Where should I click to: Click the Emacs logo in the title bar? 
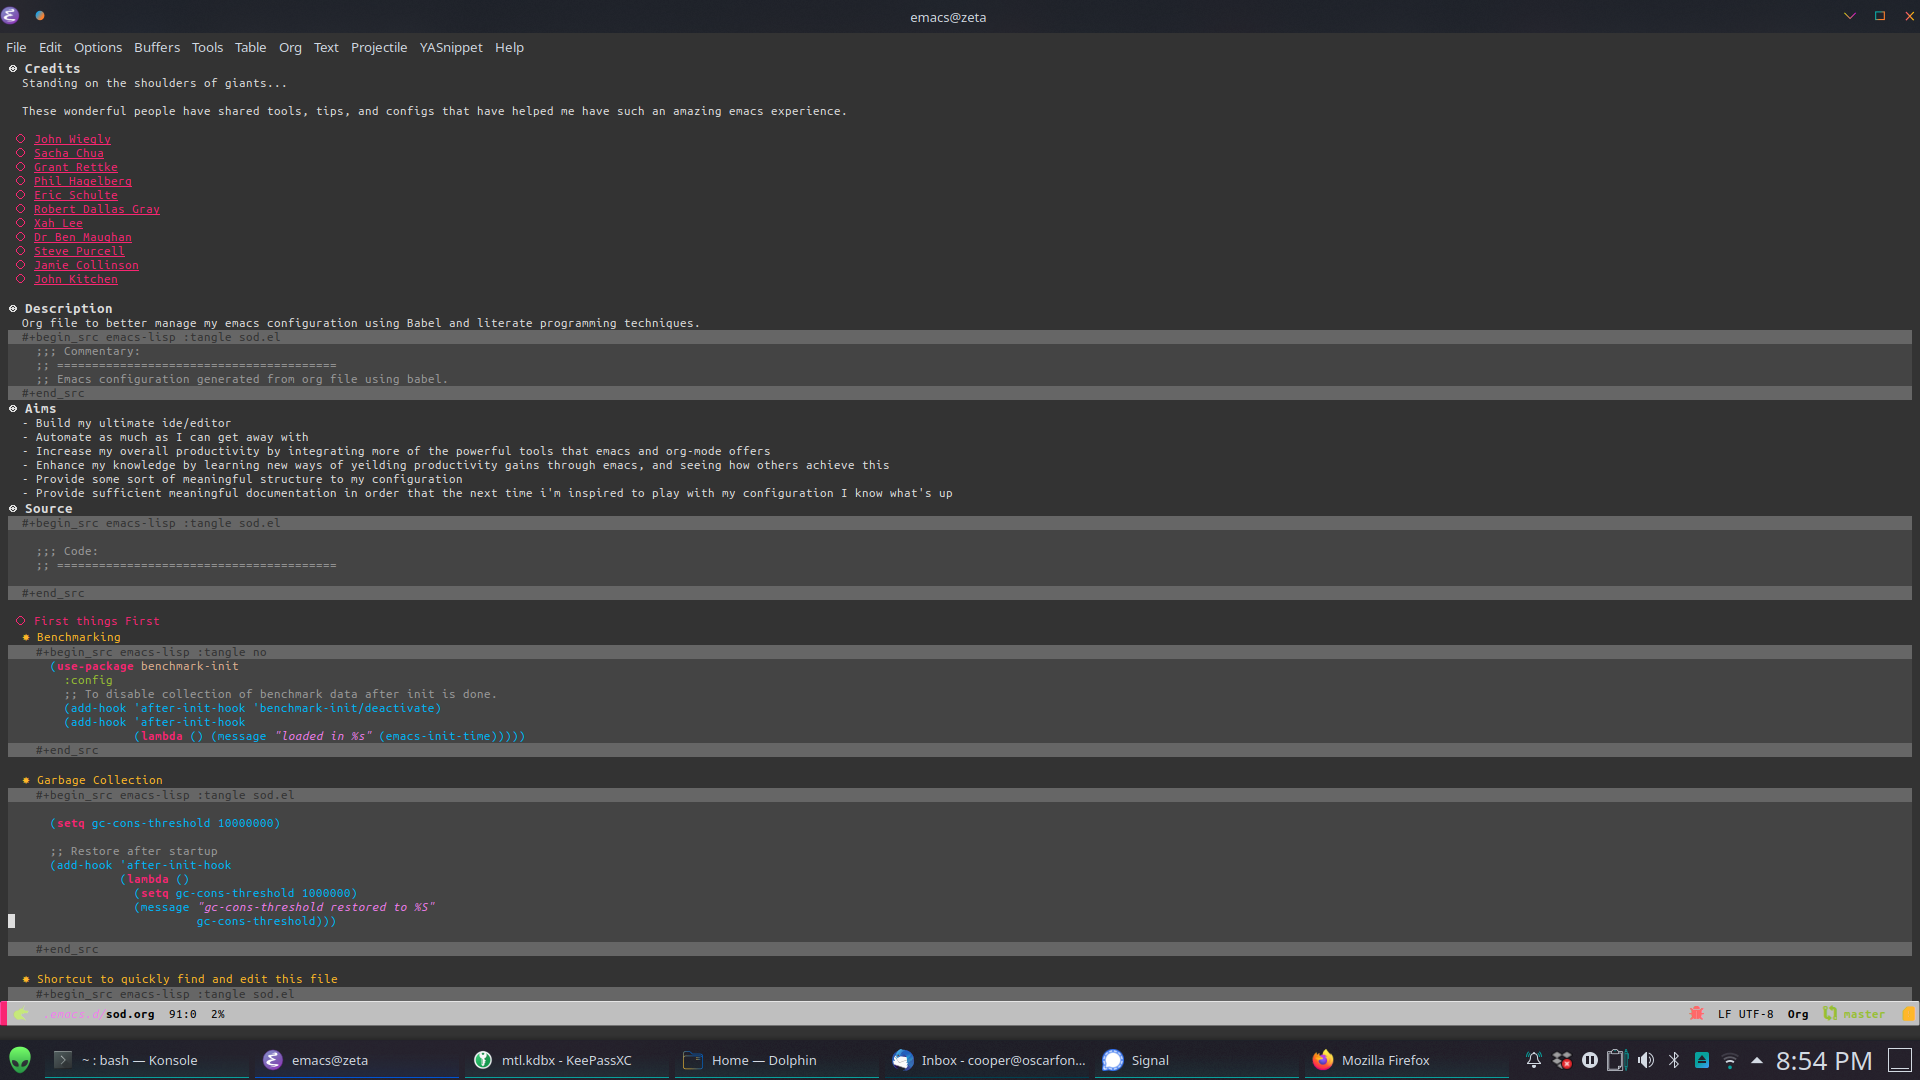(x=11, y=16)
